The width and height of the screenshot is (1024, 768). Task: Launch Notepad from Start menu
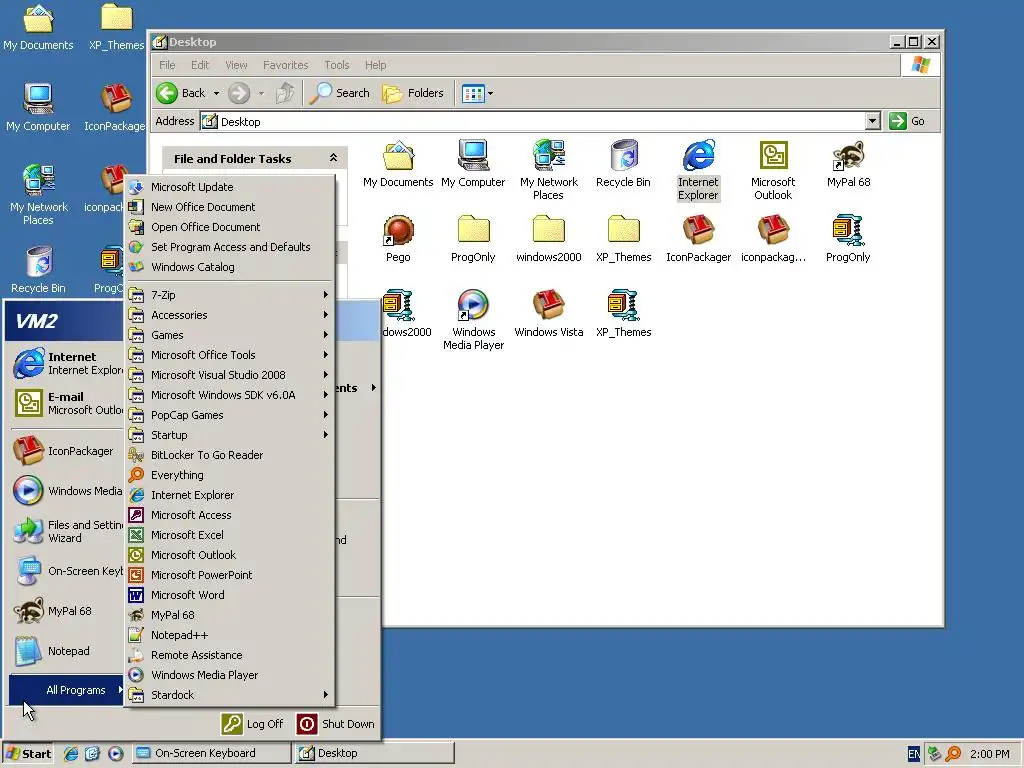67,651
